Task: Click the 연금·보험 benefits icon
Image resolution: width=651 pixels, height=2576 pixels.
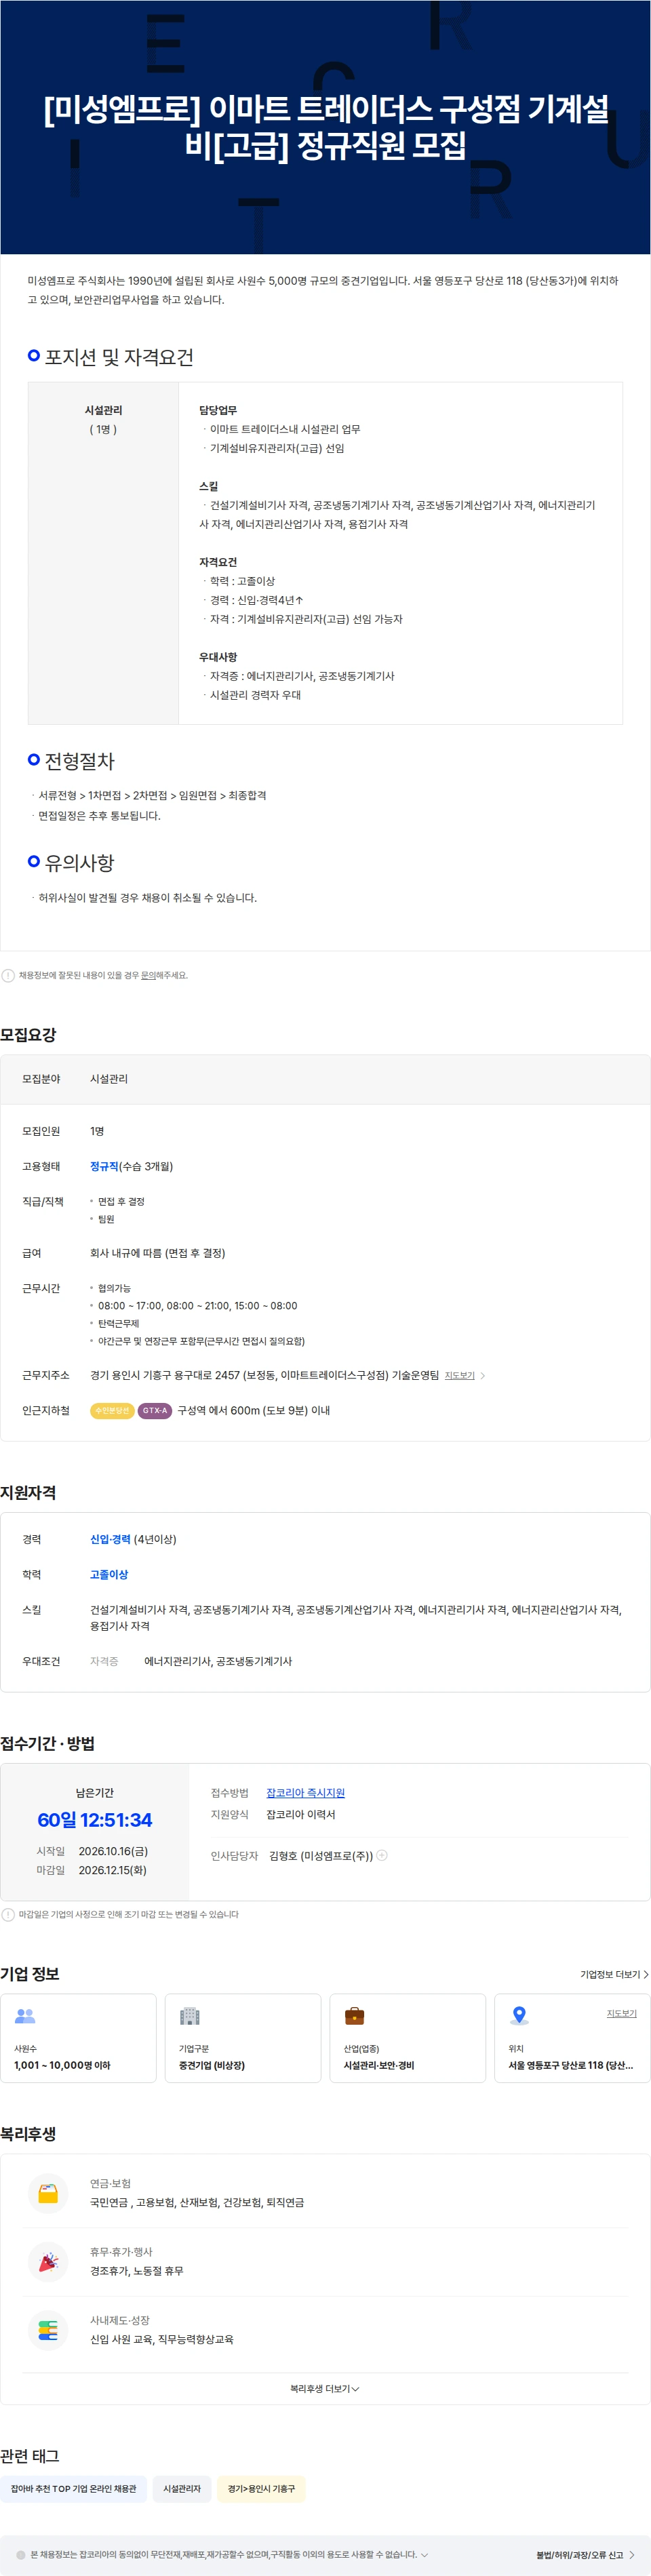Action: 48,2193
